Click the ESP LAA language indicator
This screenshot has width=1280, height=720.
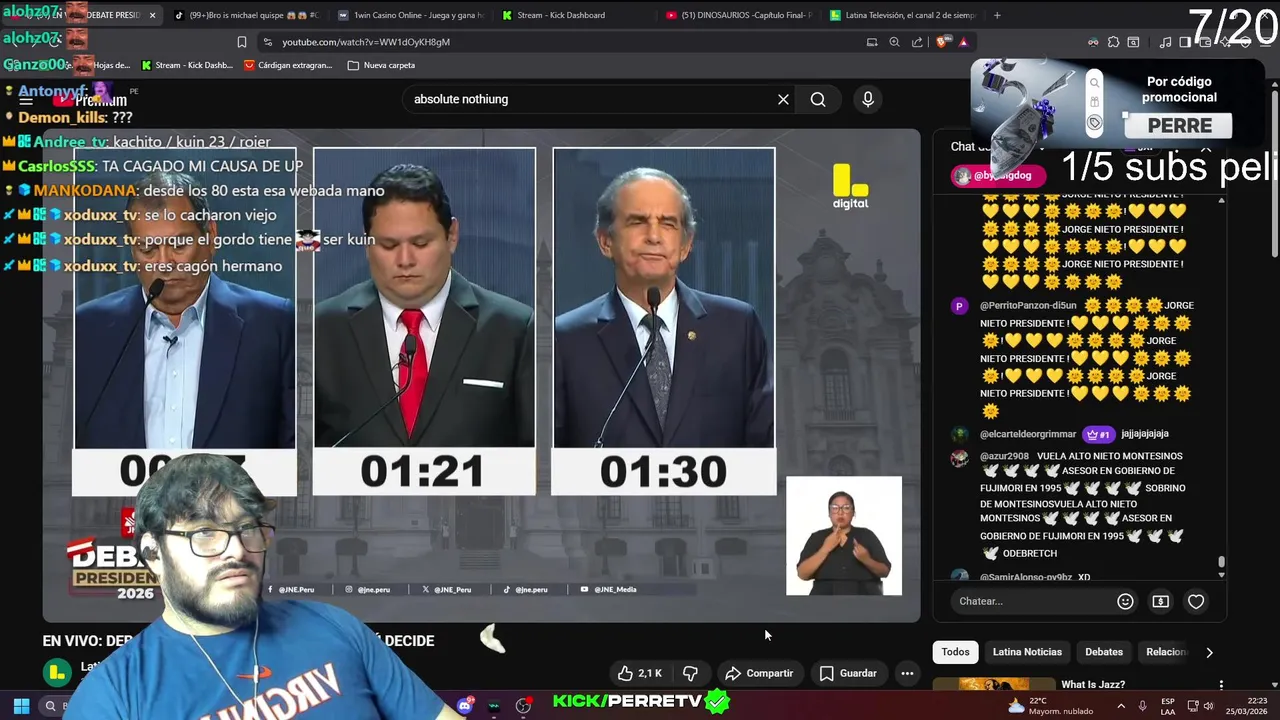[1168, 706]
